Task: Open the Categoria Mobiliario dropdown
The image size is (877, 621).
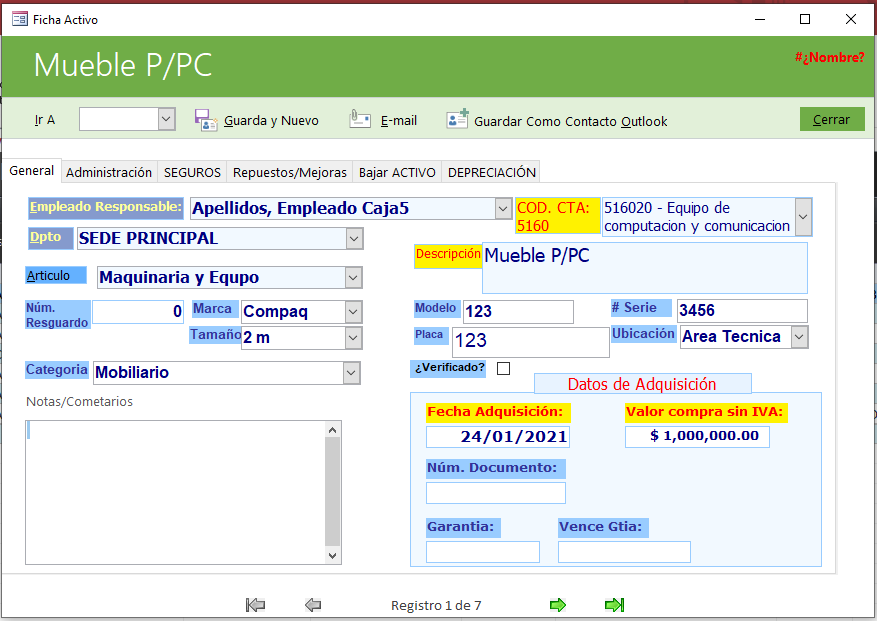Action: 351,373
